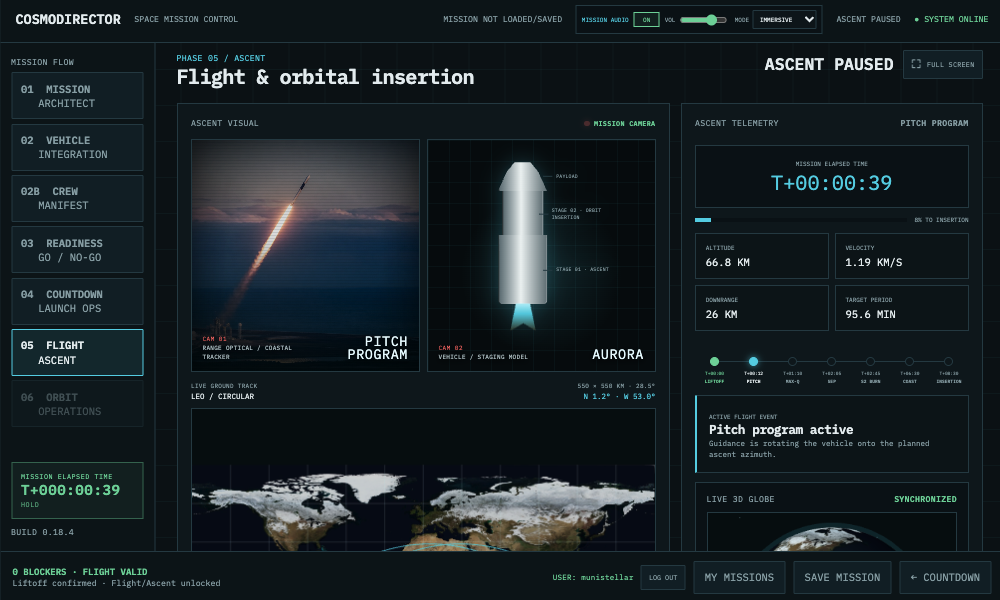Go back to Countdown
1000x600 pixels.
945,578
